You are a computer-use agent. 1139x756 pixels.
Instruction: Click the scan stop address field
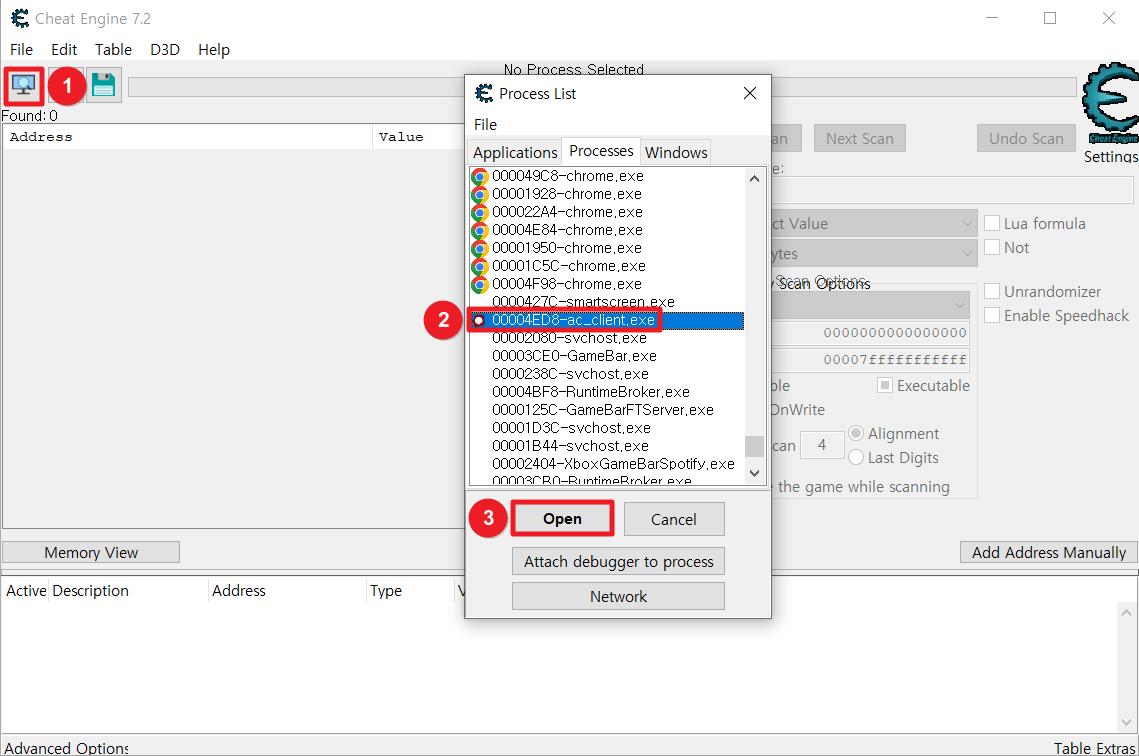point(870,359)
